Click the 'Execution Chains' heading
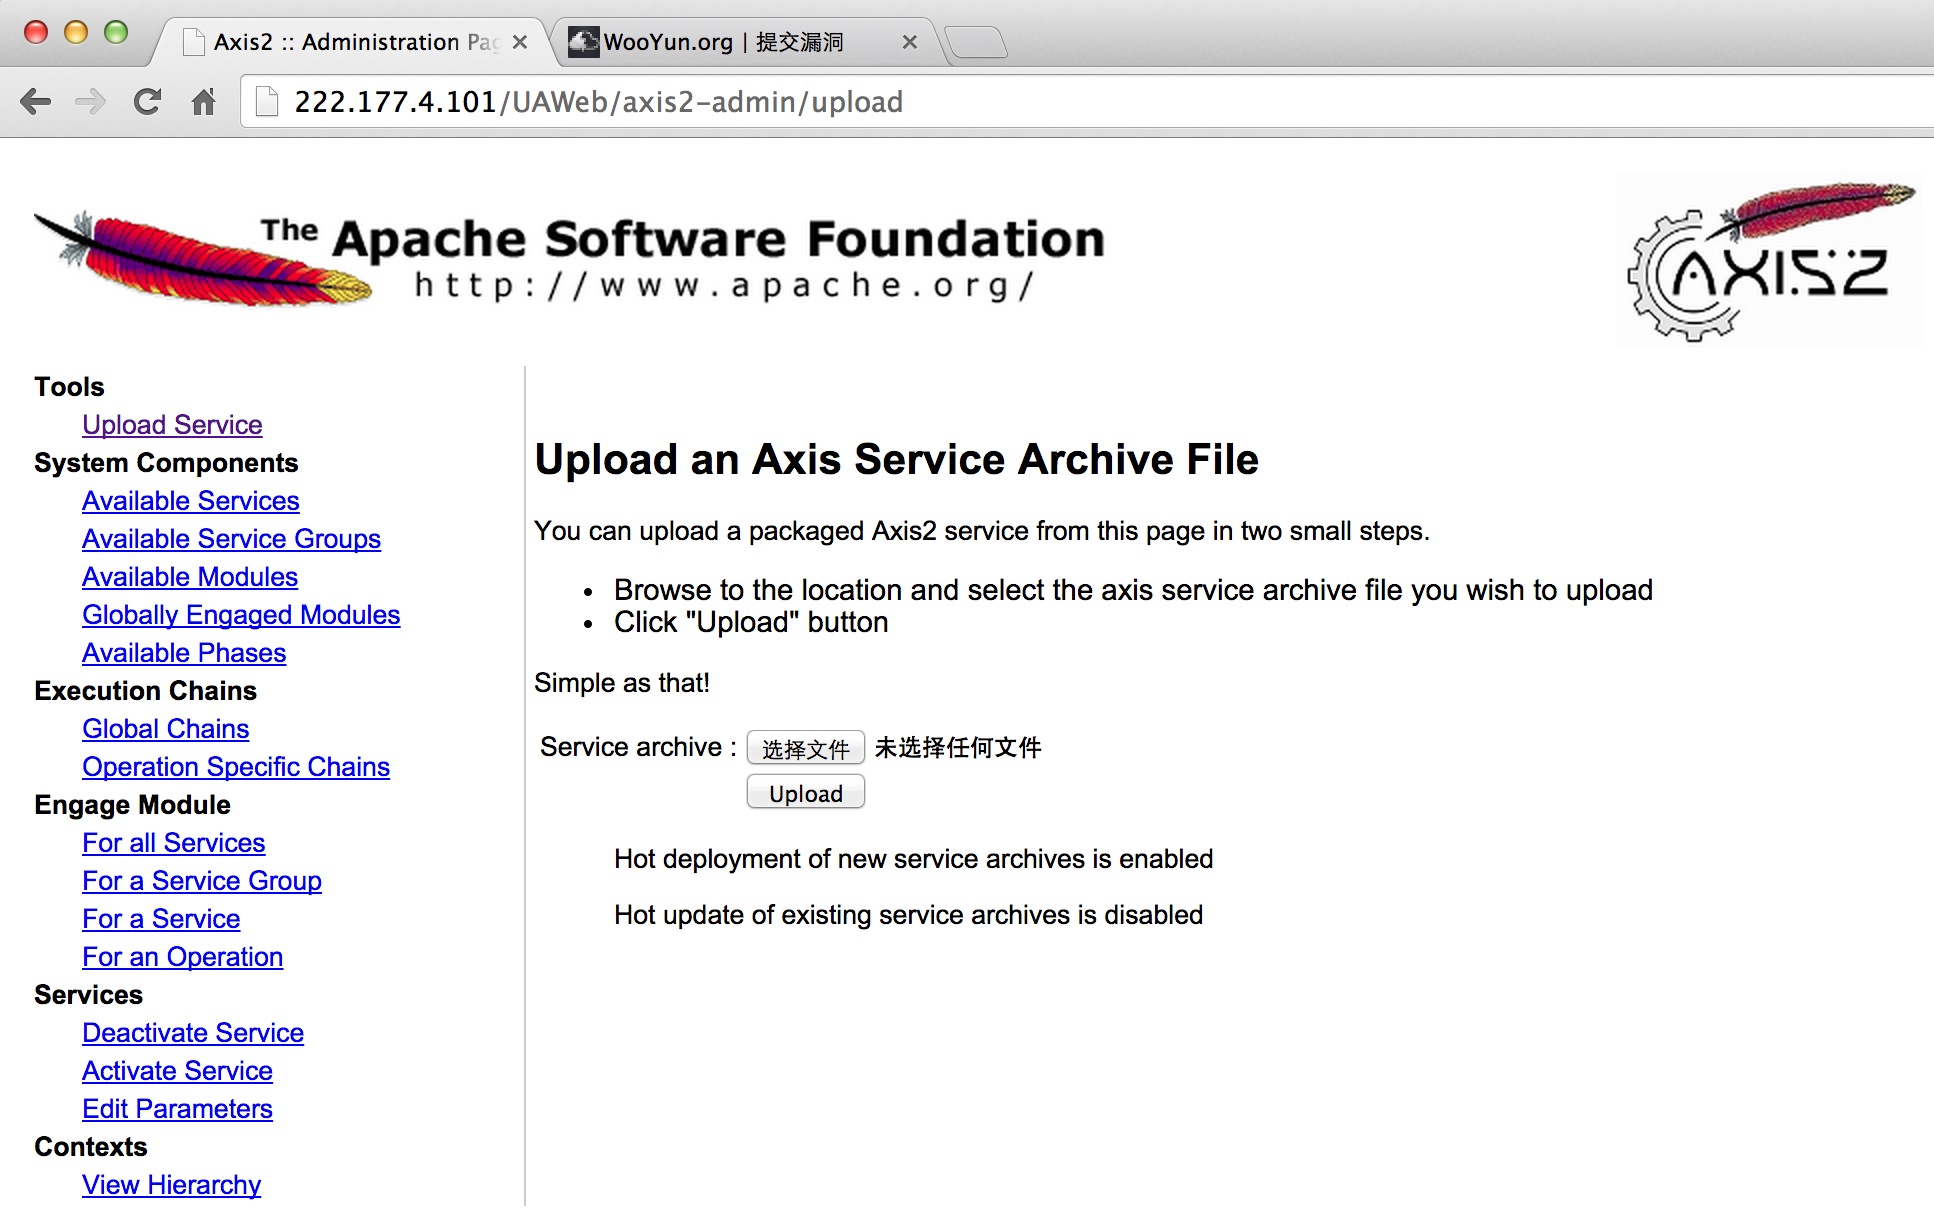The image size is (1934, 1228). [x=145, y=691]
